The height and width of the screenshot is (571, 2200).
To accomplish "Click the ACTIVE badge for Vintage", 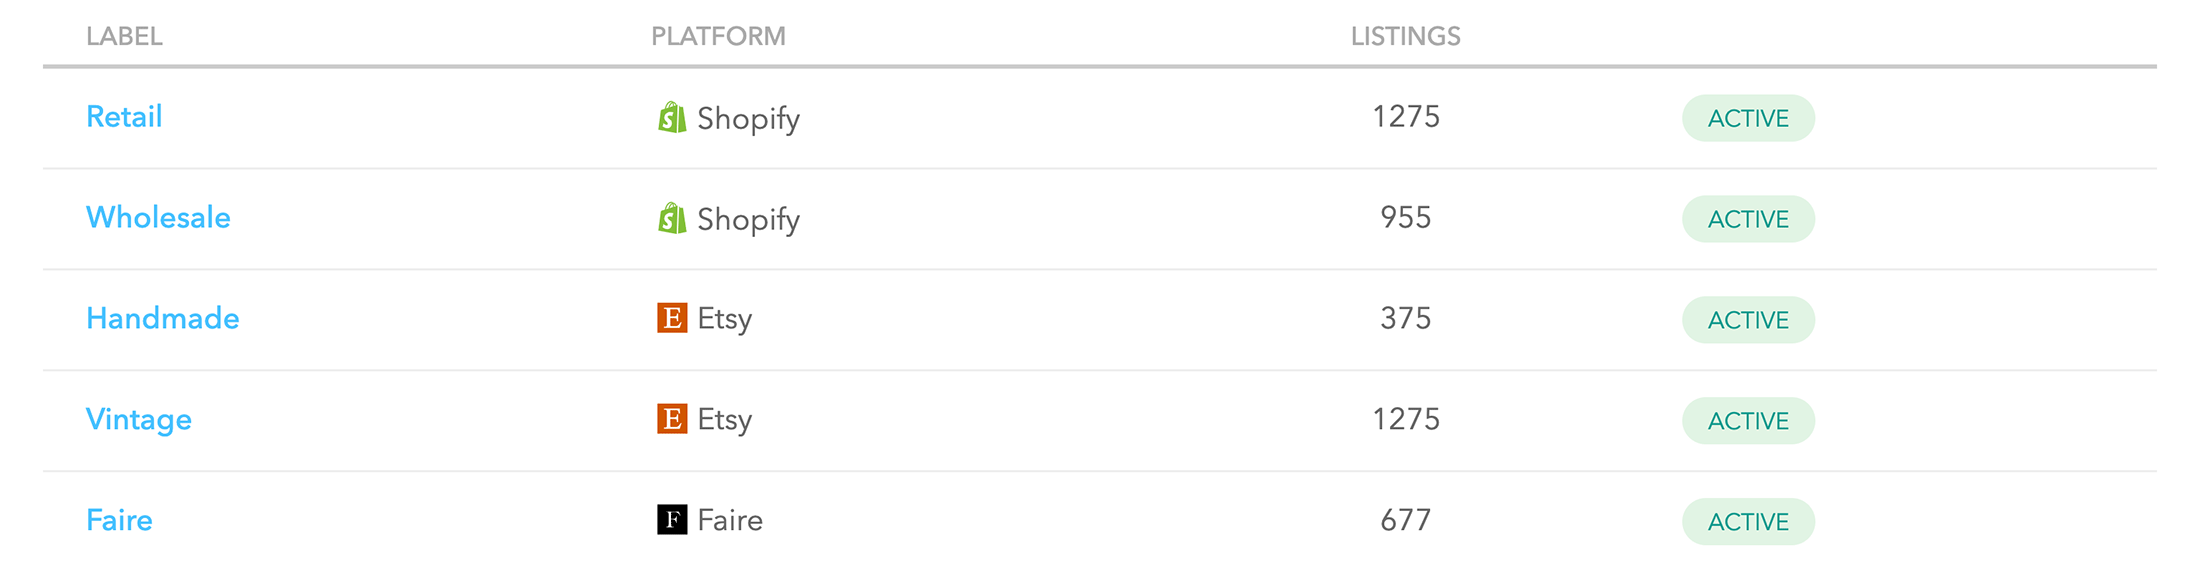I will (1748, 421).
